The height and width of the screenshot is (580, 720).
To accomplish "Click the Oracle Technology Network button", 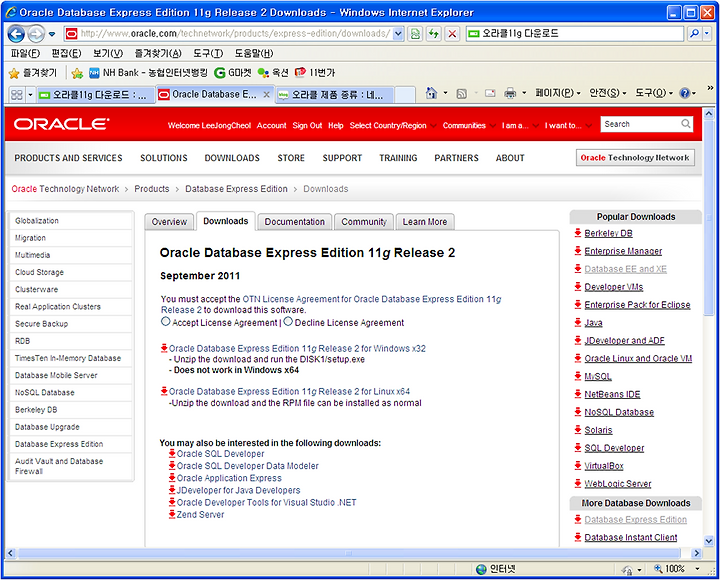I will click(635, 158).
